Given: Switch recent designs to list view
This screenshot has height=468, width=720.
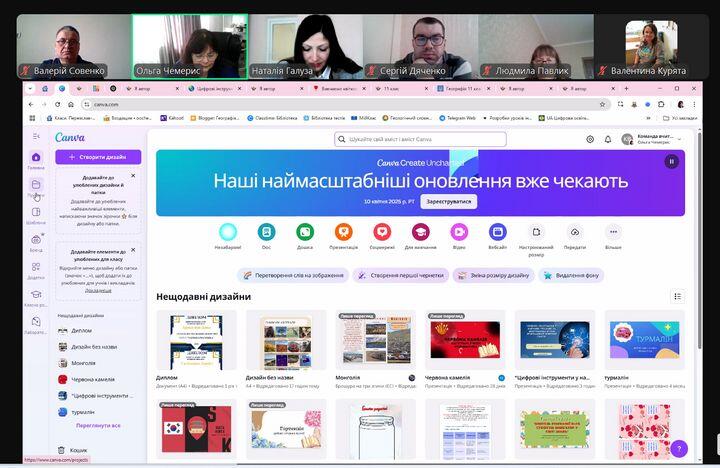Looking at the screenshot, I should pyautogui.click(x=677, y=297).
